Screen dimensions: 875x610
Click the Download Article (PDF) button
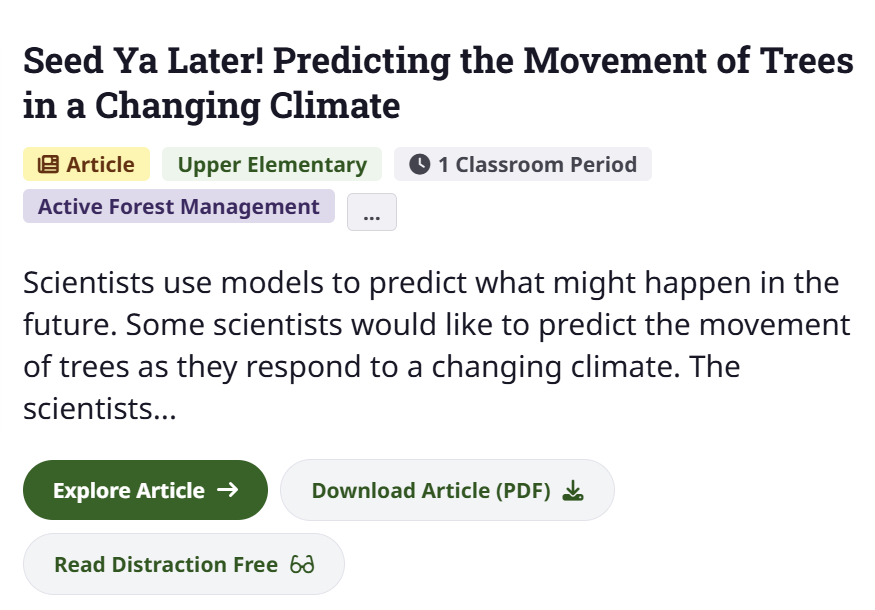pos(447,490)
